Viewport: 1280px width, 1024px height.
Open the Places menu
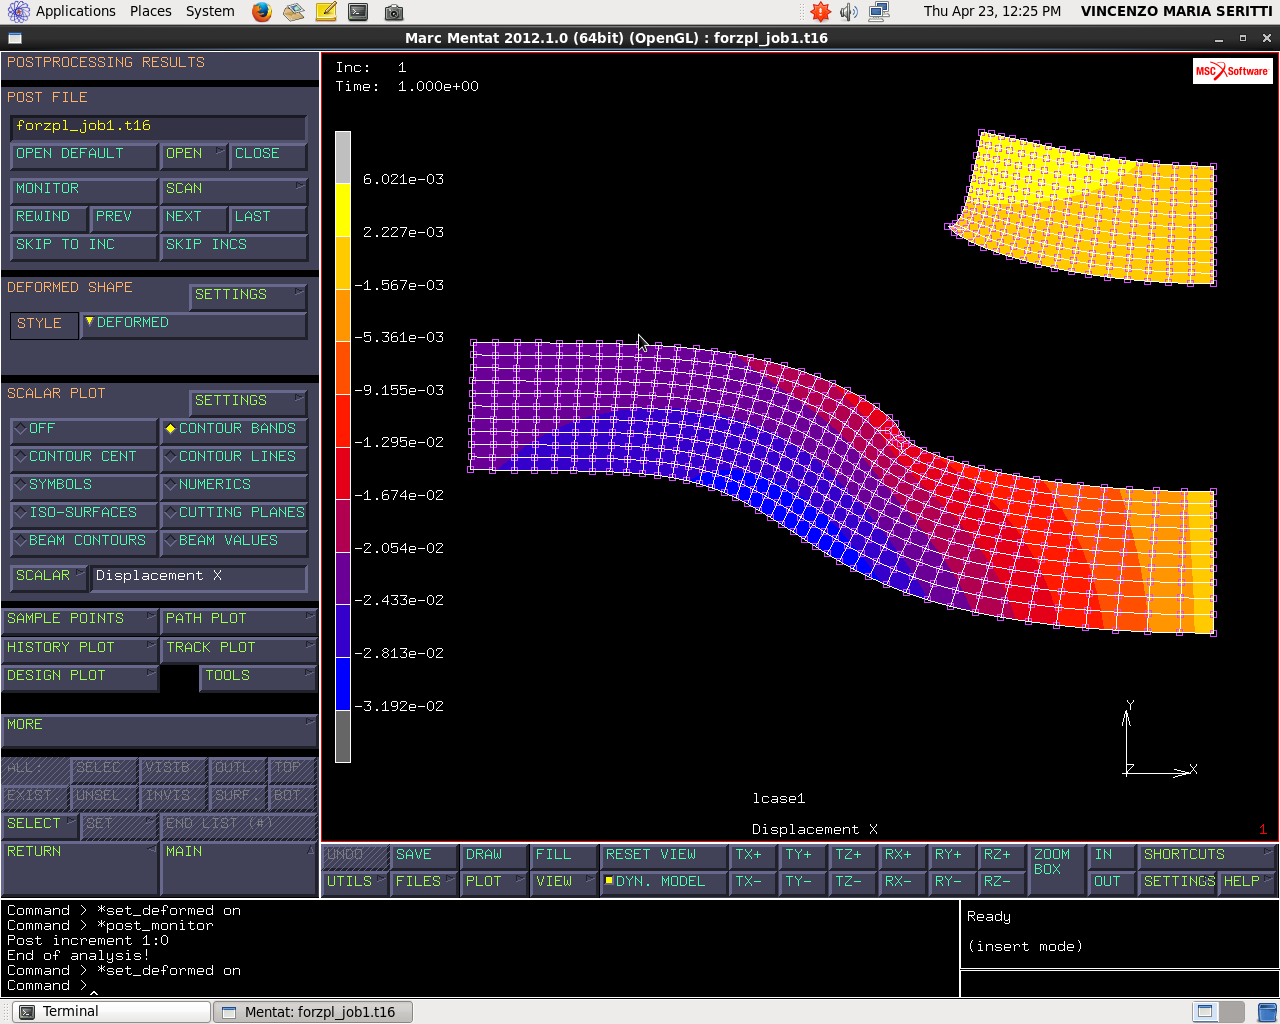tap(150, 11)
